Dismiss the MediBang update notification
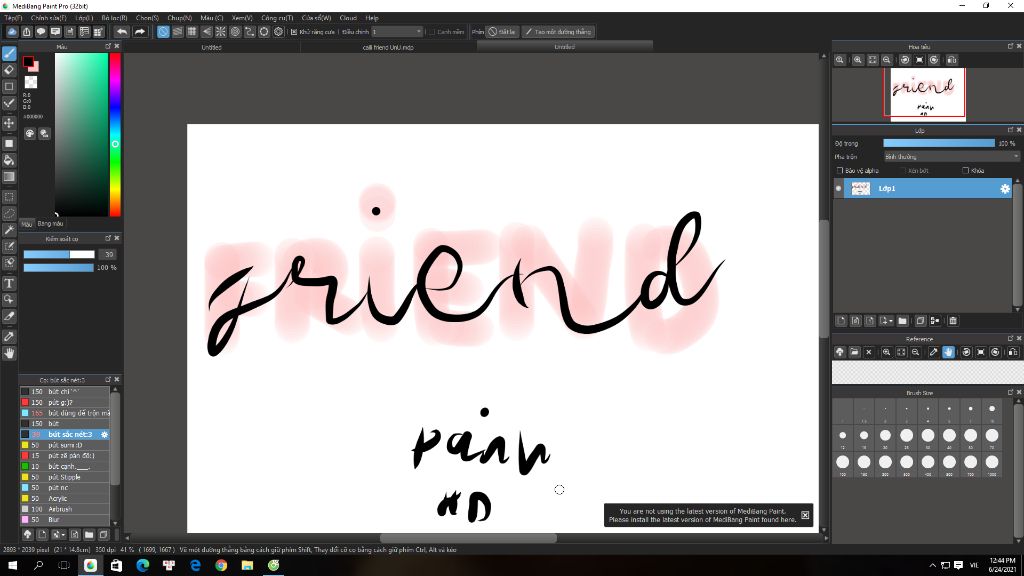The width and height of the screenshot is (1024, 576). tap(805, 515)
